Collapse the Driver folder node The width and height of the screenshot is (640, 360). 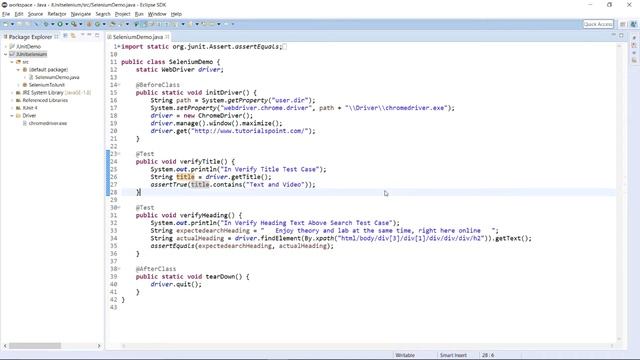coord(12,116)
